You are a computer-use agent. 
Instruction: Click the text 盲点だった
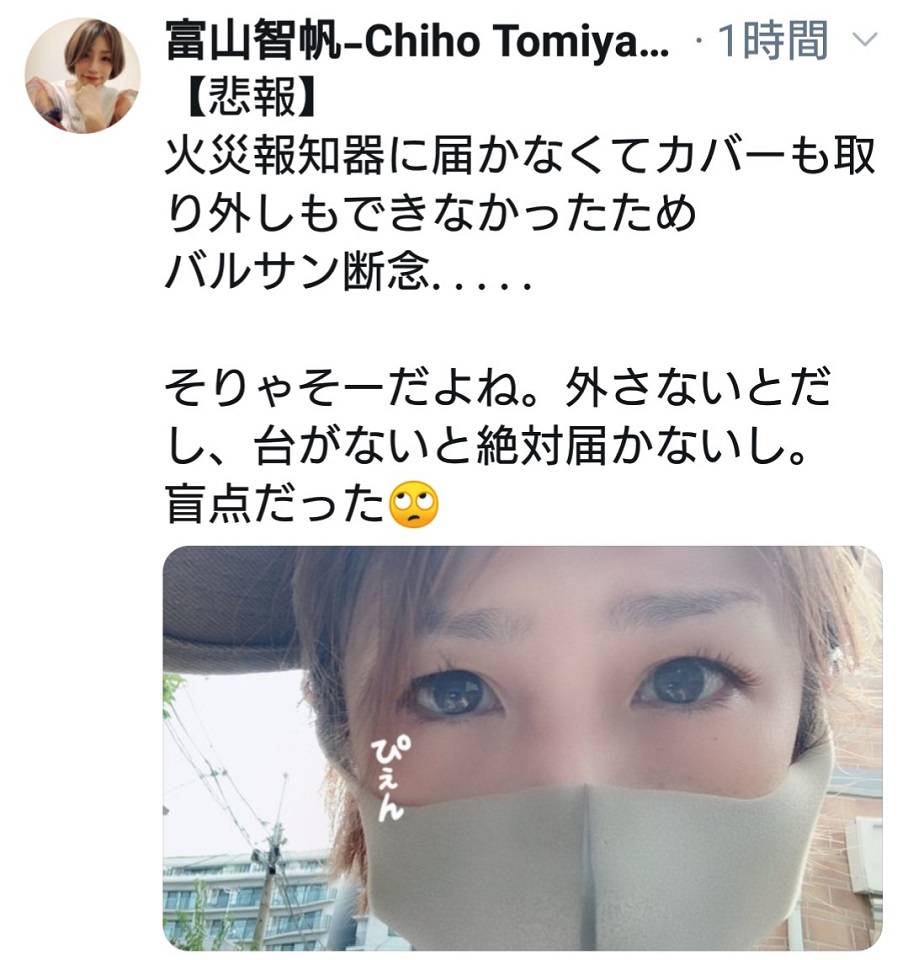tap(276, 504)
